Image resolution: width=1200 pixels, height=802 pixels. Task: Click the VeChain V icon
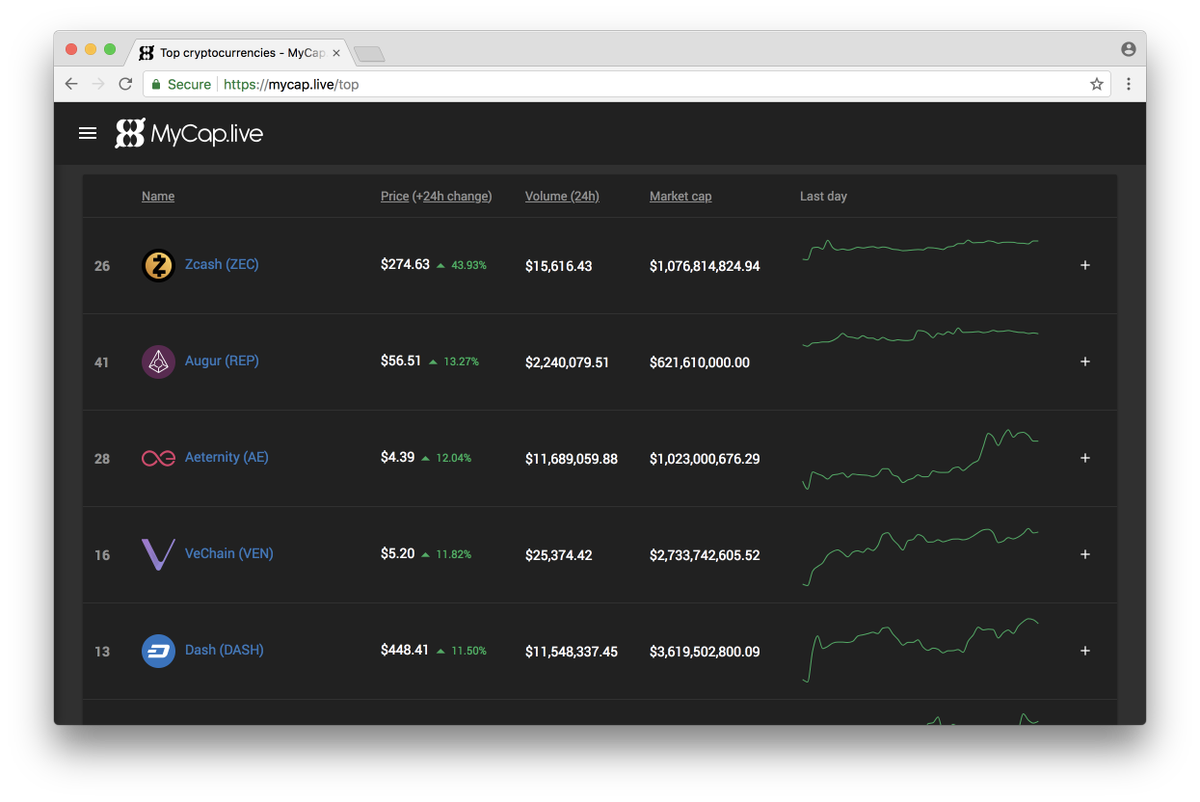point(158,554)
